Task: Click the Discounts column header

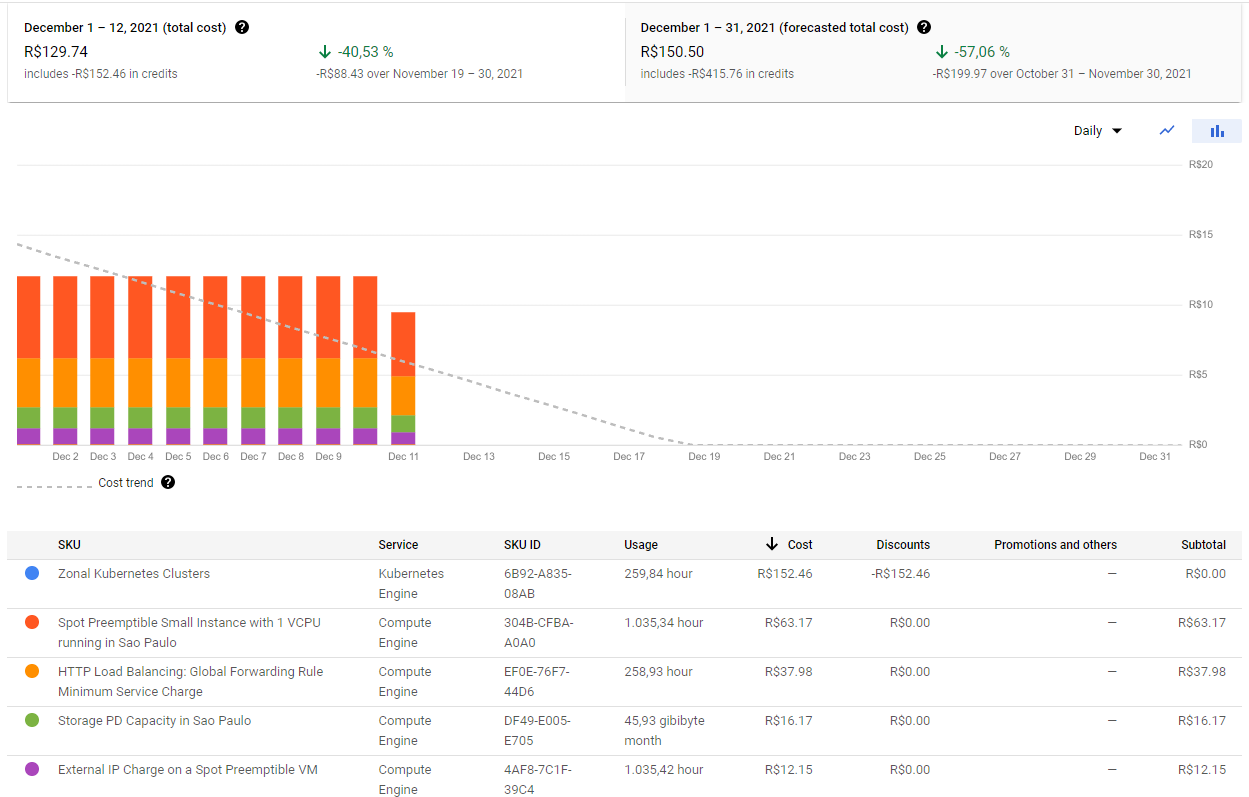Action: [x=903, y=545]
